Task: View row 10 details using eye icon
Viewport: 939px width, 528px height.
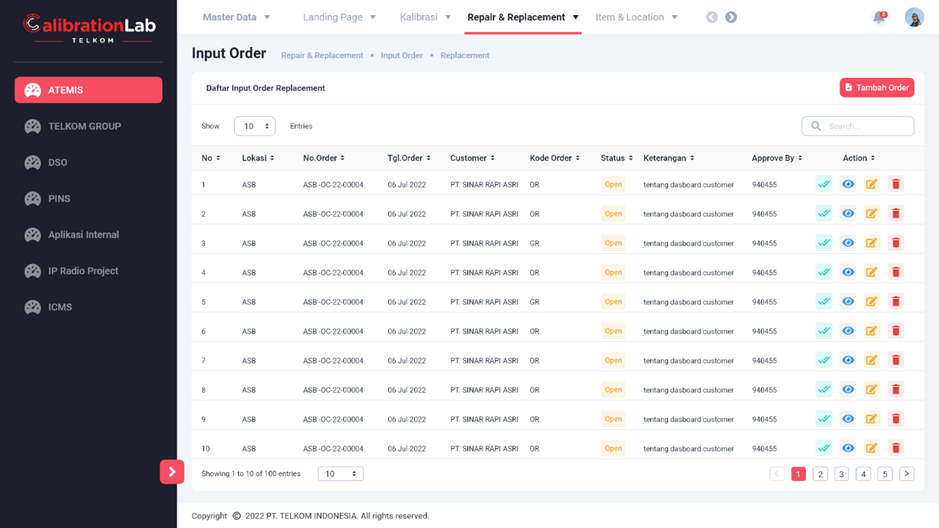Action: tap(848, 448)
